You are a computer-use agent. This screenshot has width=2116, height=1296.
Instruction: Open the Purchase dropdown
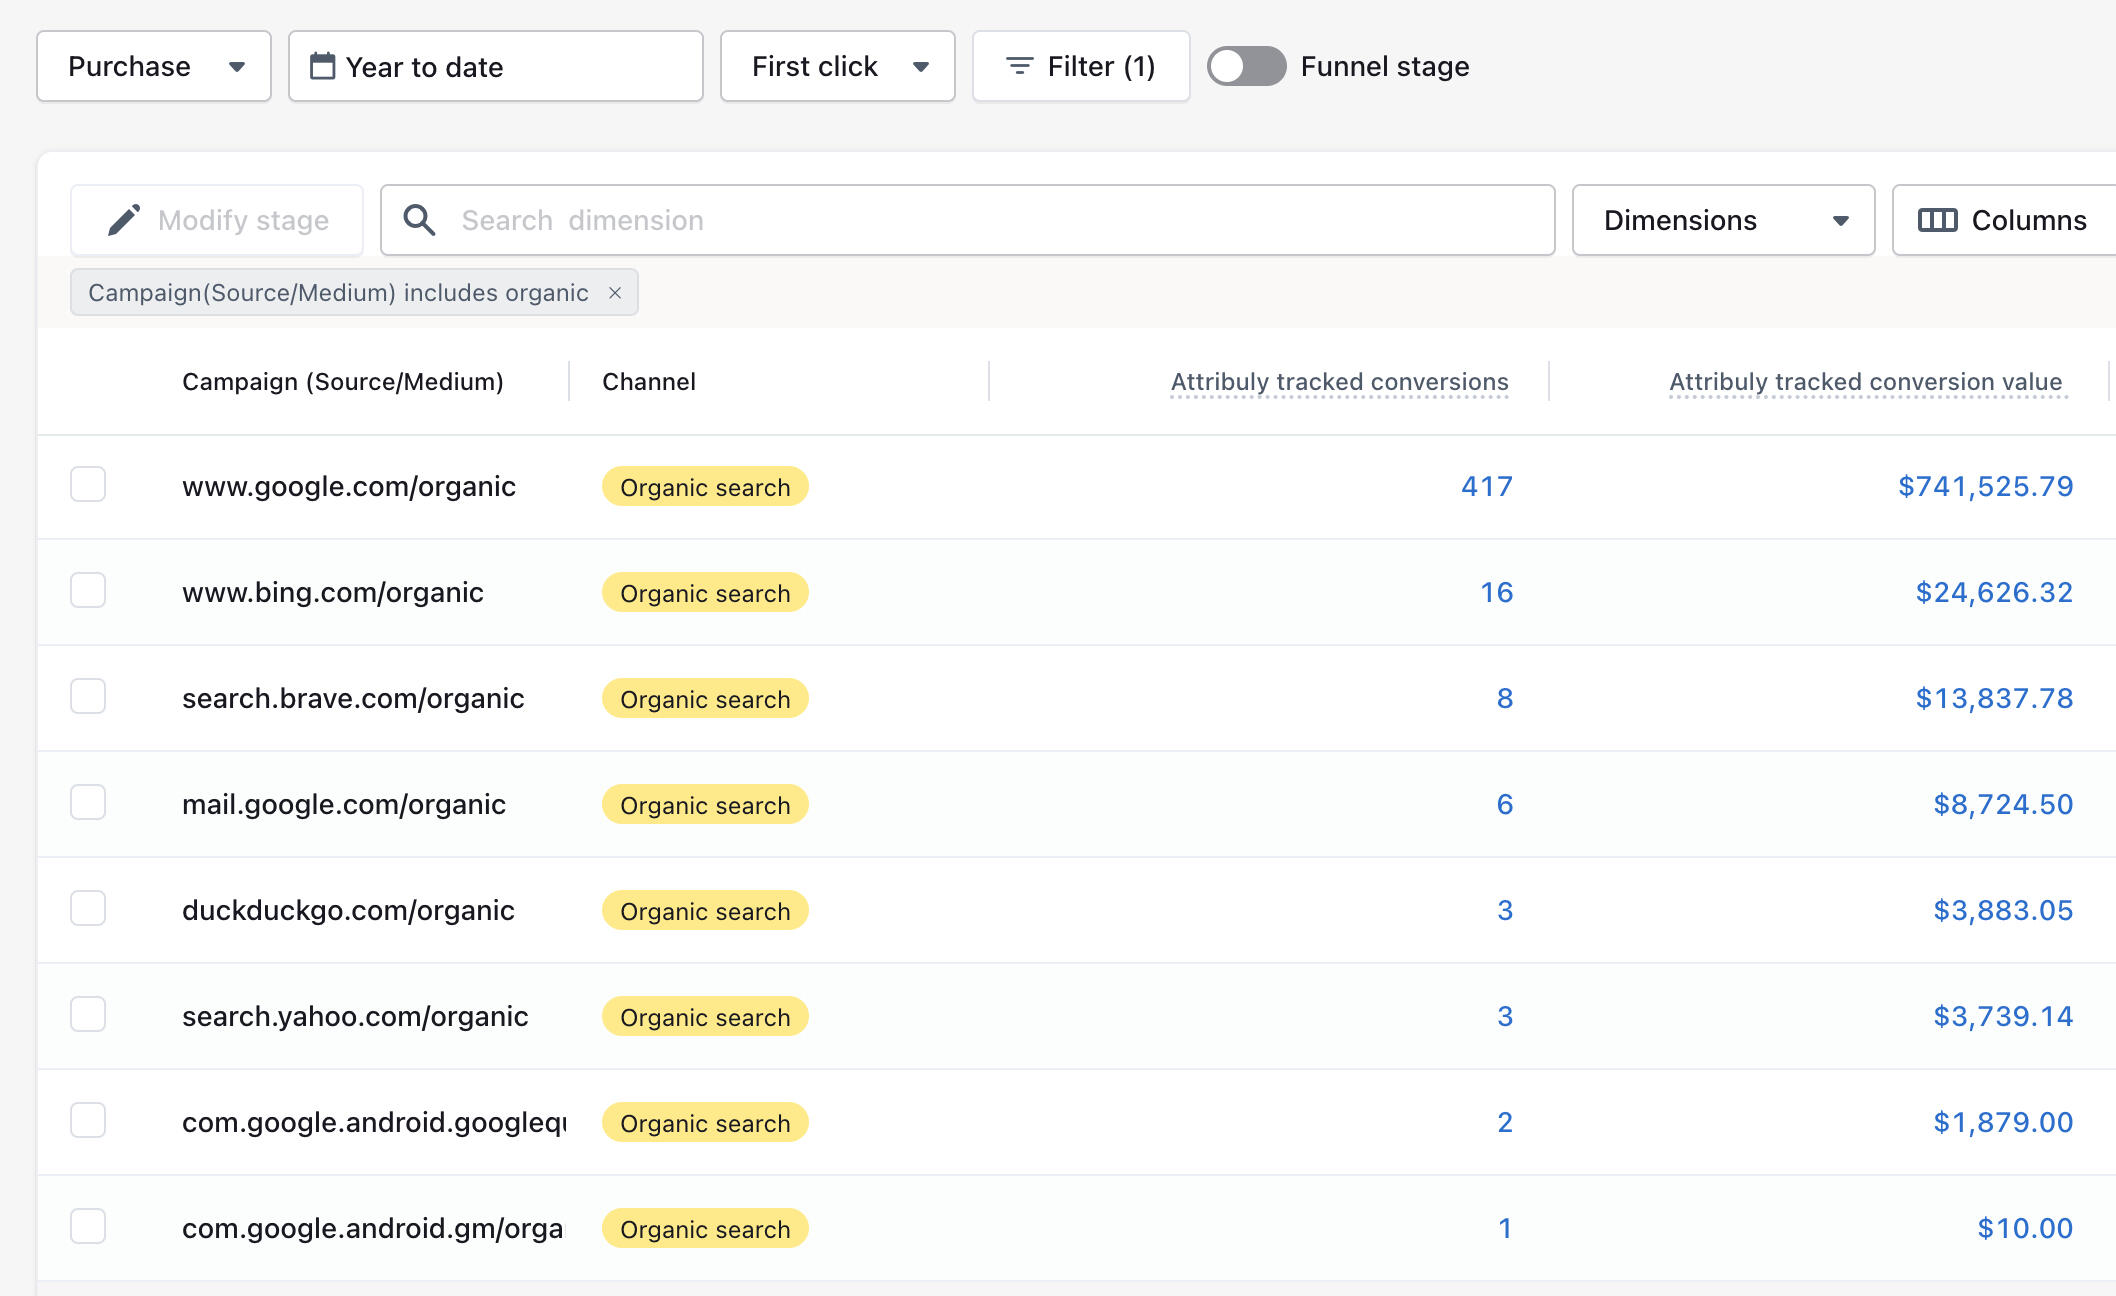pos(154,66)
